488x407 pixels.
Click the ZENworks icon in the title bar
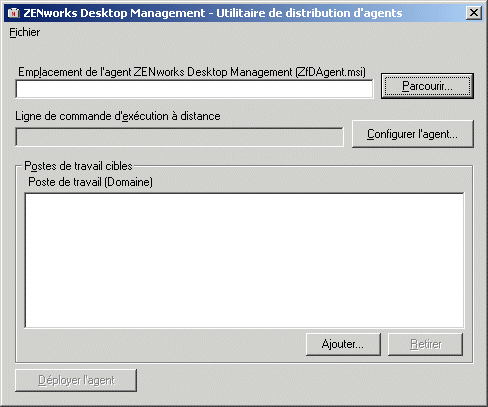pyautogui.click(x=14, y=13)
